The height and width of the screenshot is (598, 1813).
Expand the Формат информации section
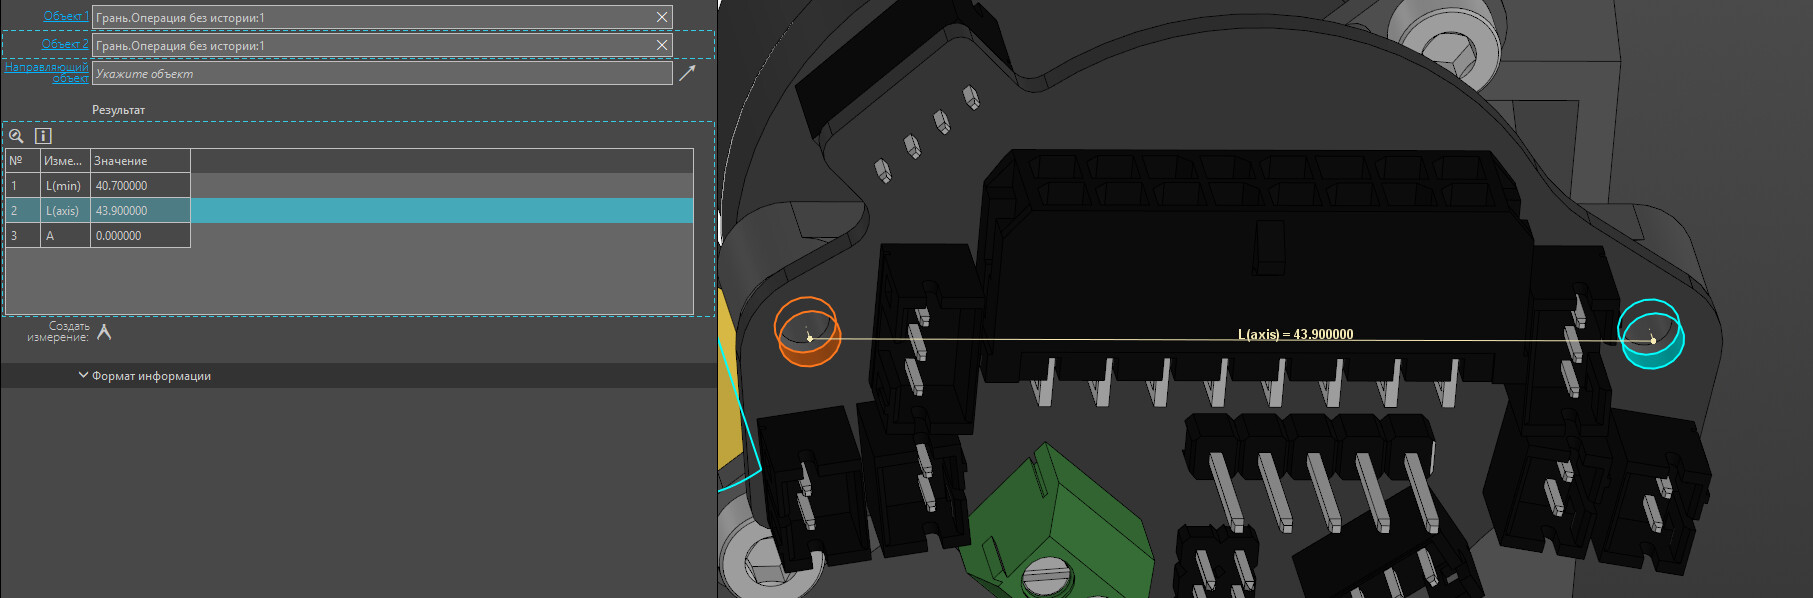click(x=145, y=376)
